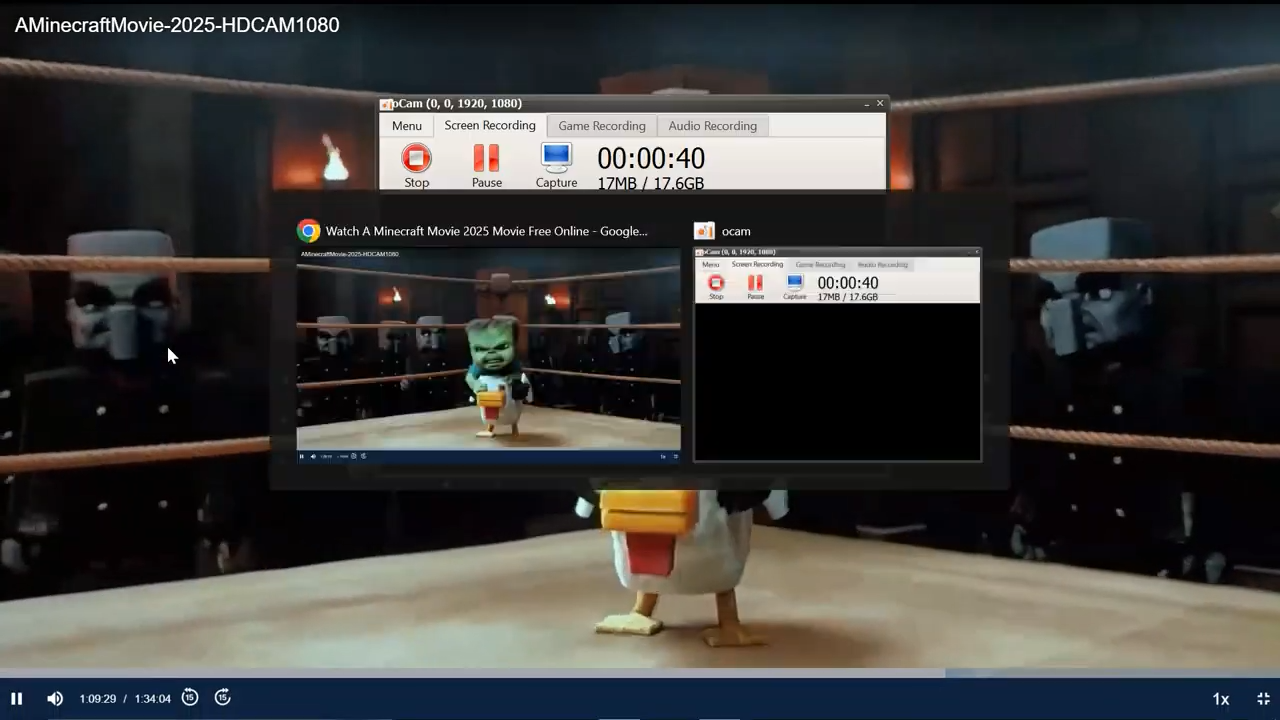Open the 1x playback speed selector
Image resolution: width=1280 pixels, height=720 pixels.
1221,699
